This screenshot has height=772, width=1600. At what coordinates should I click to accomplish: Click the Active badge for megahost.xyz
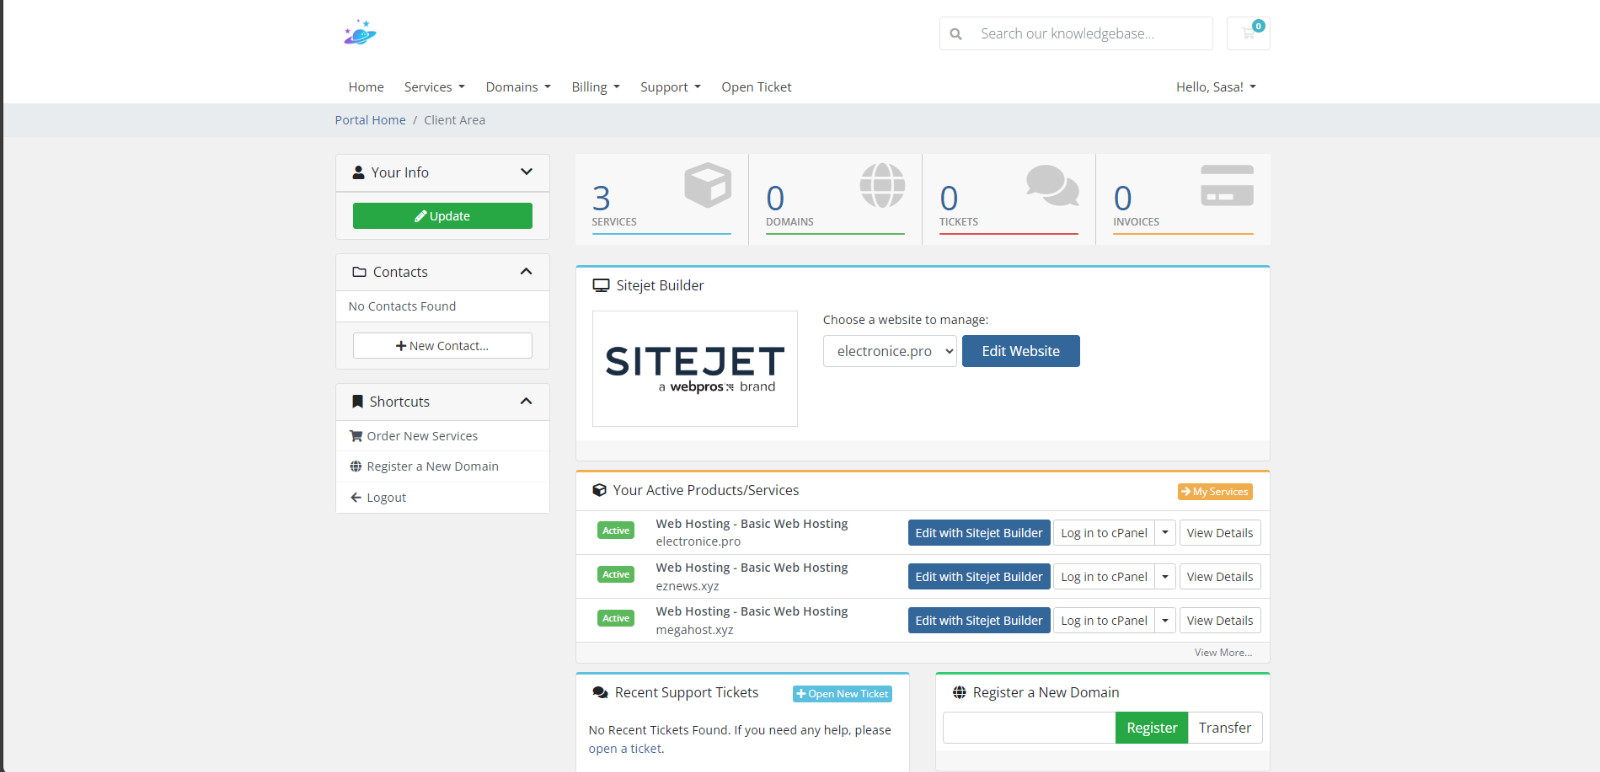pos(616,619)
